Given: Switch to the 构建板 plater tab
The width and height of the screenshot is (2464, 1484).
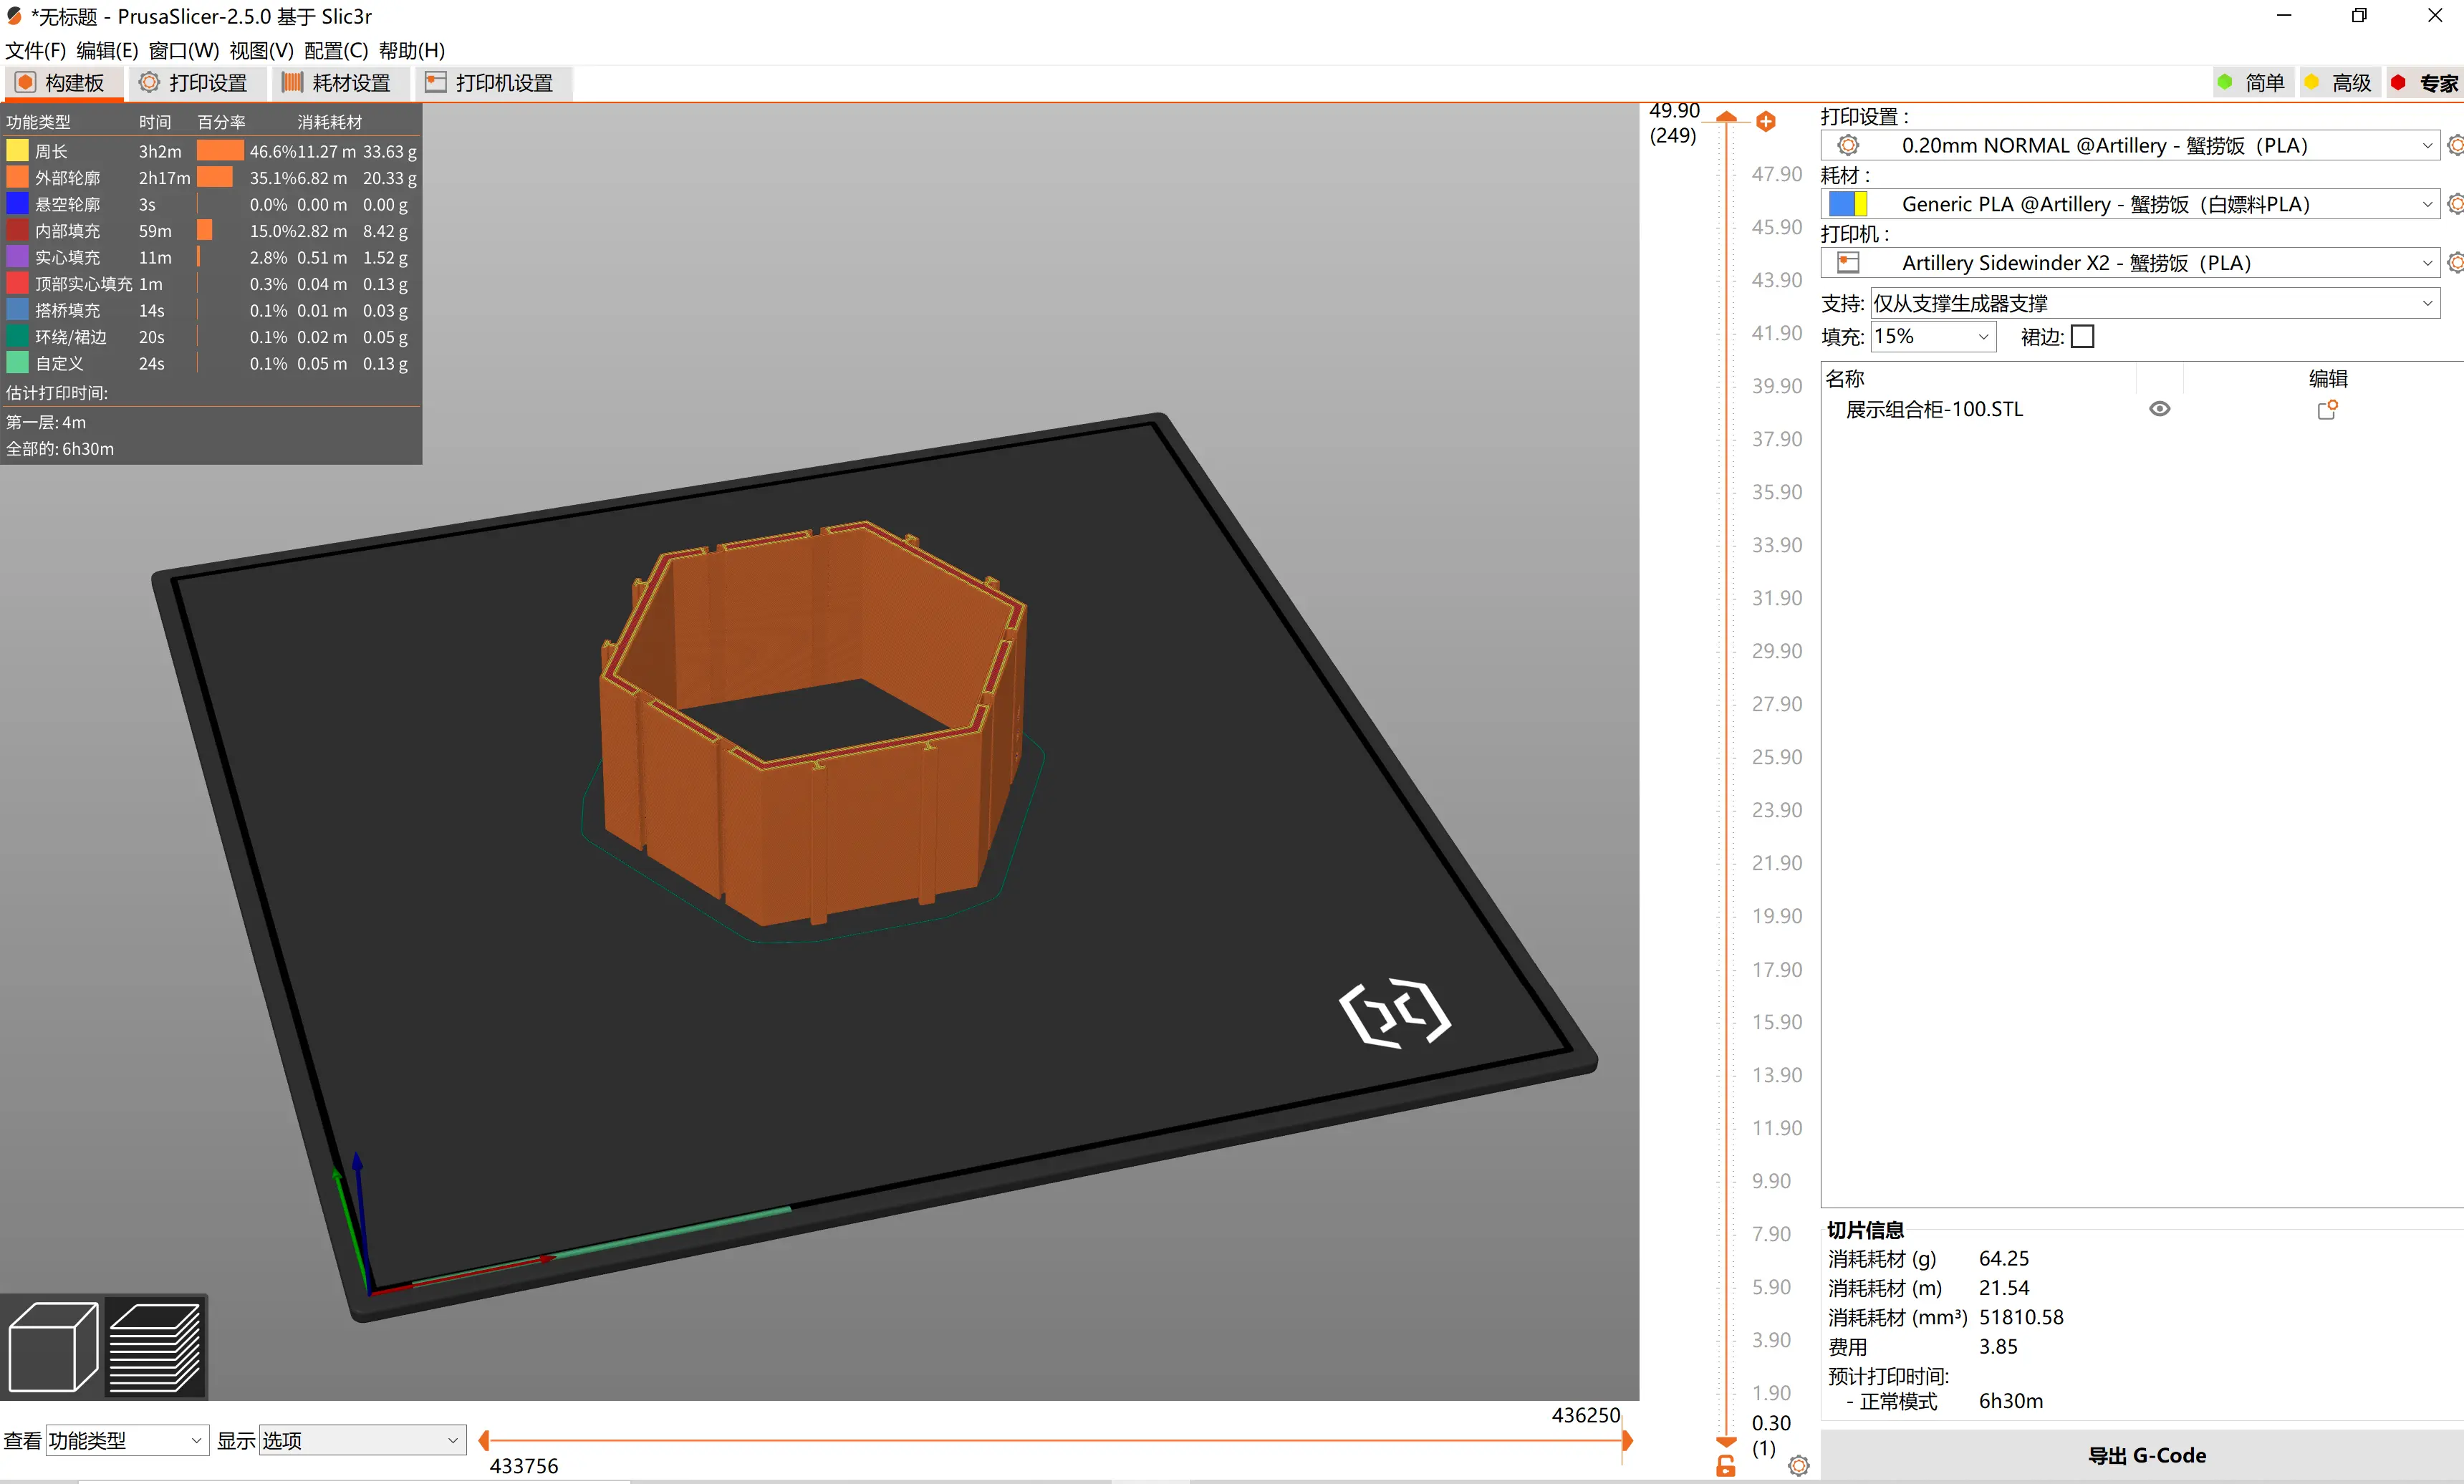Looking at the screenshot, I should tap(63, 83).
